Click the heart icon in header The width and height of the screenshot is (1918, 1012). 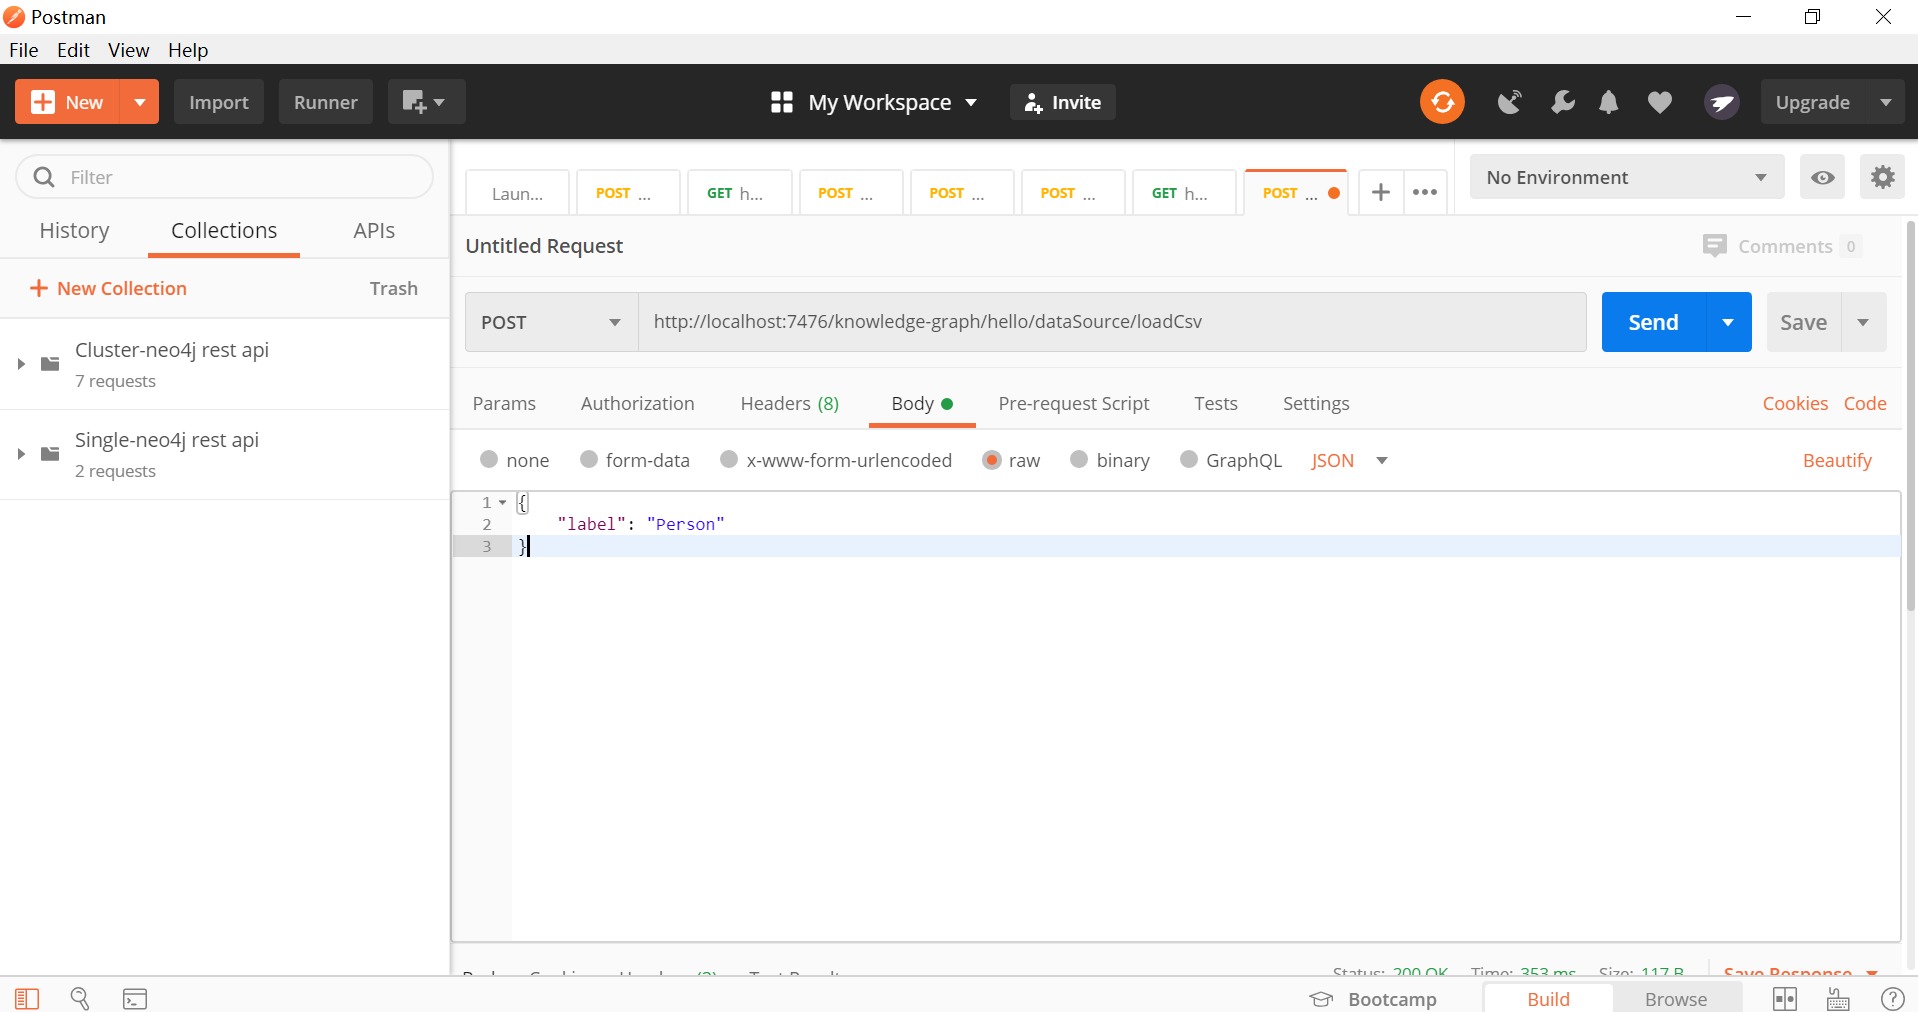[x=1660, y=102]
